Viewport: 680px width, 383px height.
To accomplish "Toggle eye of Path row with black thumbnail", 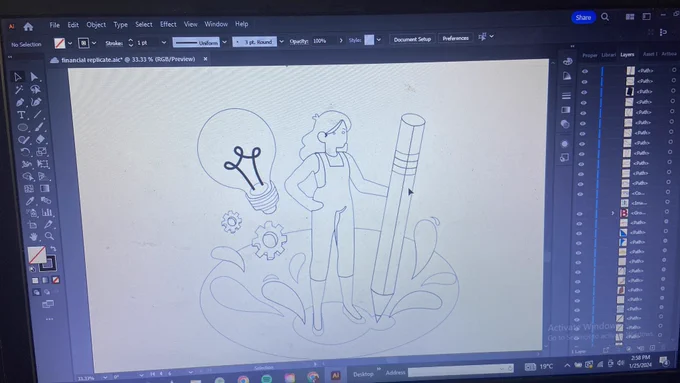I will coord(584,92).
